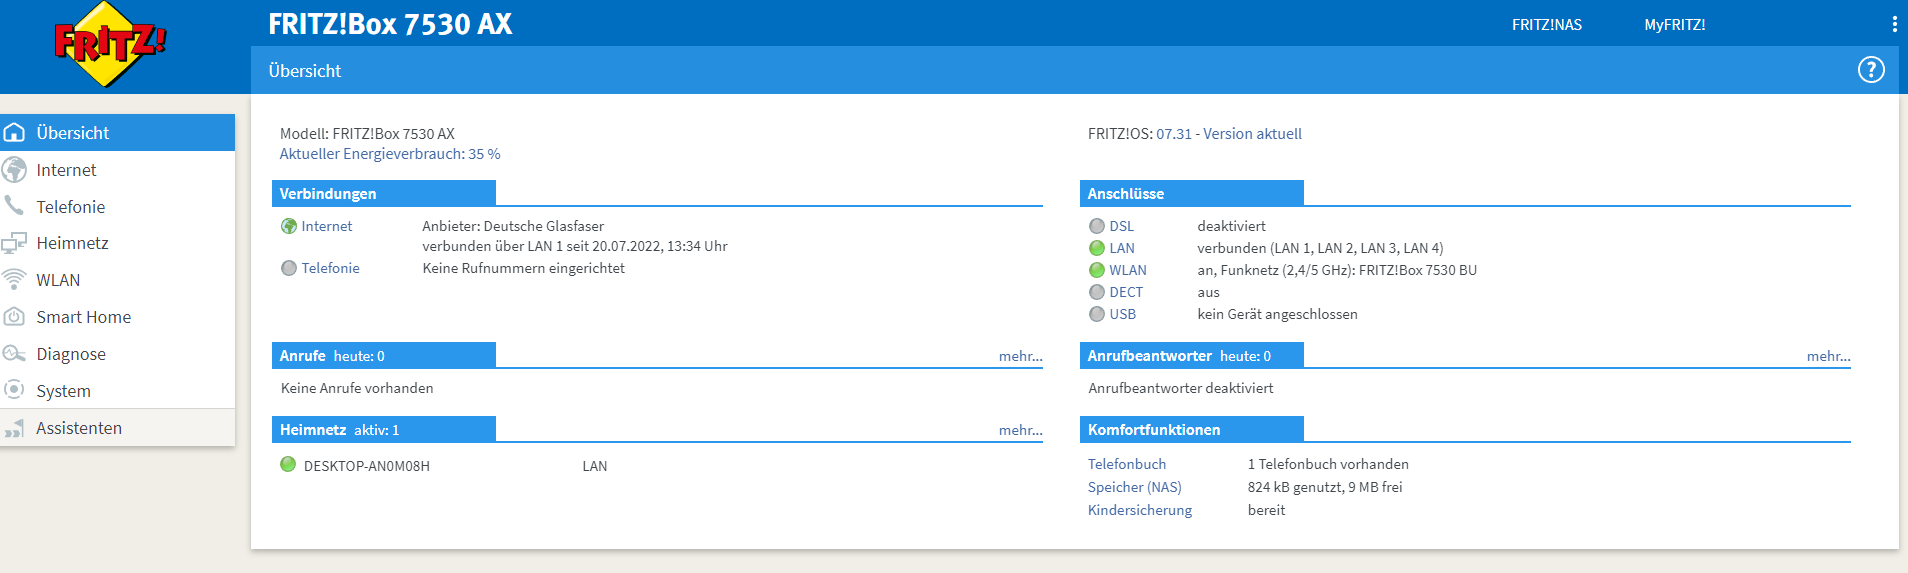Image resolution: width=1908 pixels, height=573 pixels.
Task: Click '824 kB genutzt, 9 MB frei' text
Action: point(1325,487)
